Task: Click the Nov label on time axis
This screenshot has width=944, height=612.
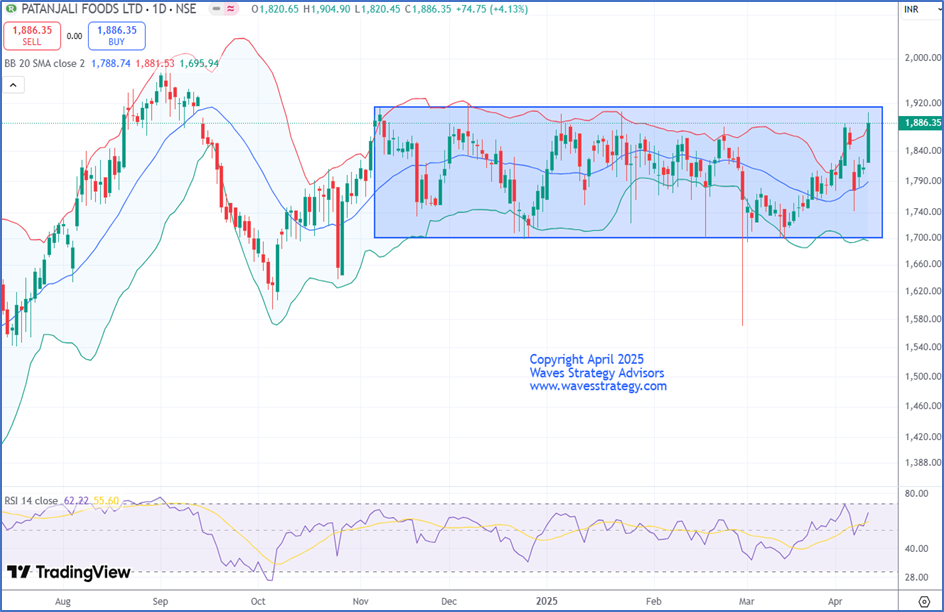Action: (361, 601)
